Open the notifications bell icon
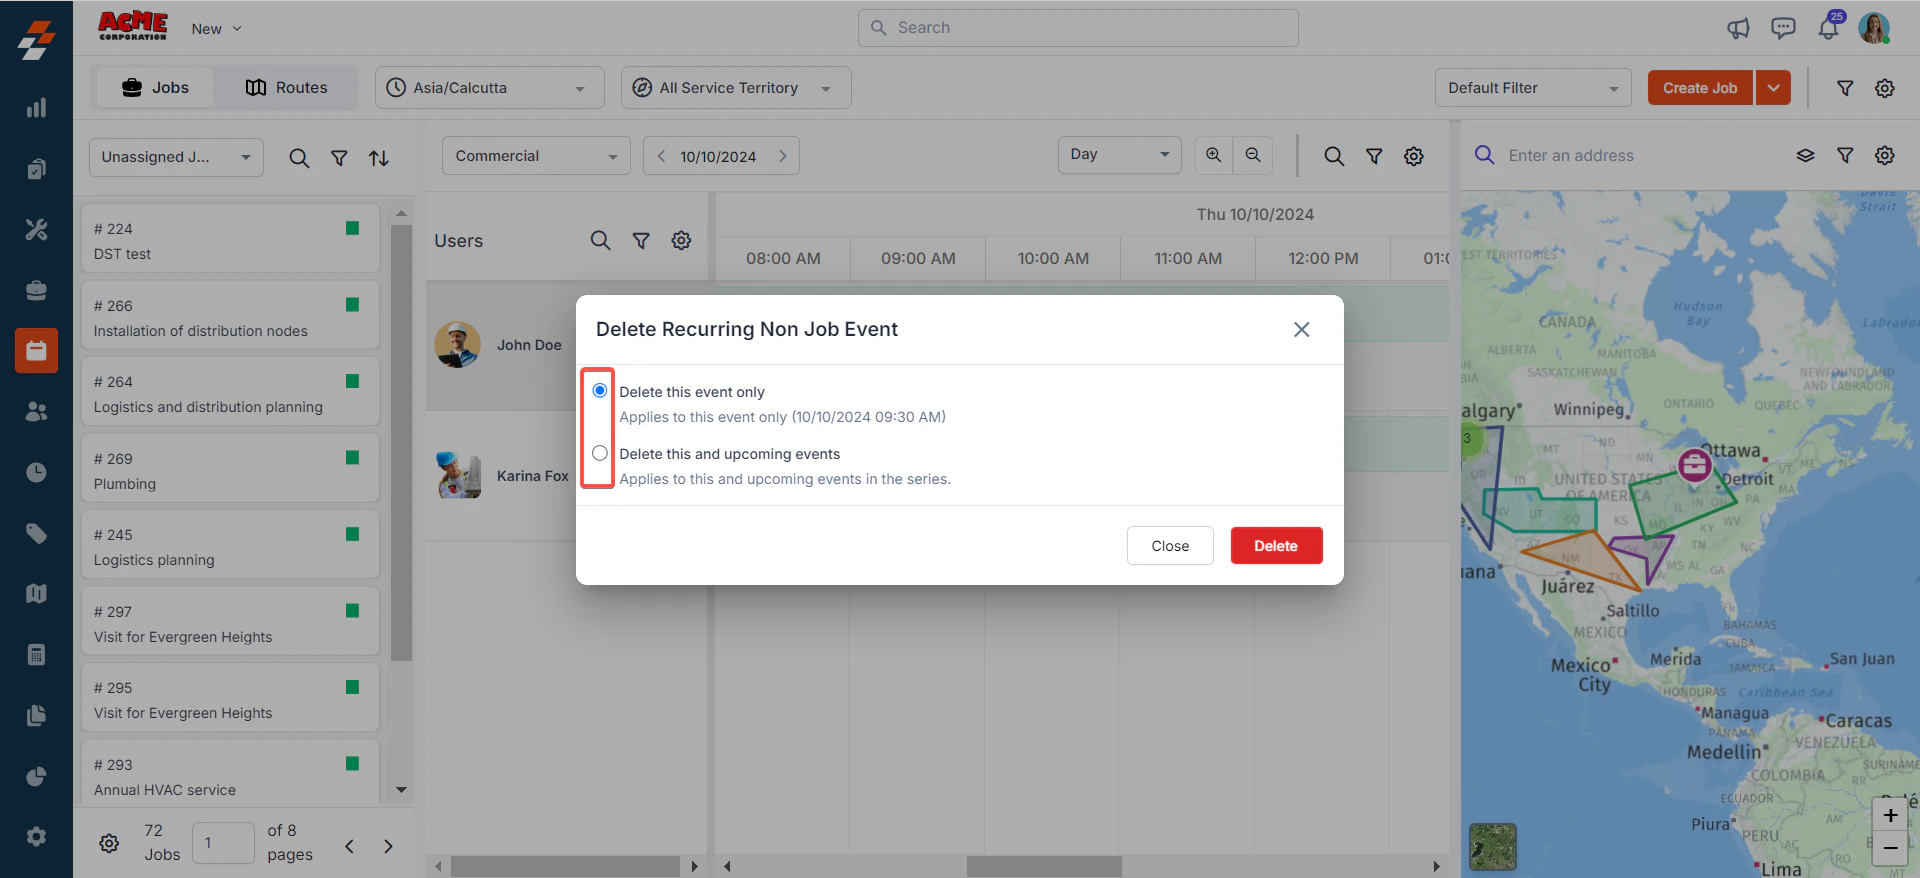Screen dimensions: 1920x878 [1828, 28]
